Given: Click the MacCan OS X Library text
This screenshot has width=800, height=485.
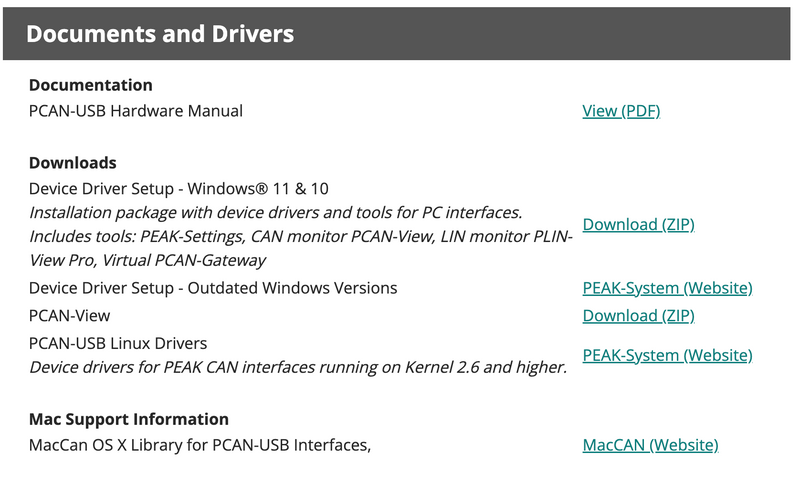Looking at the screenshot, I should [200, 445].
